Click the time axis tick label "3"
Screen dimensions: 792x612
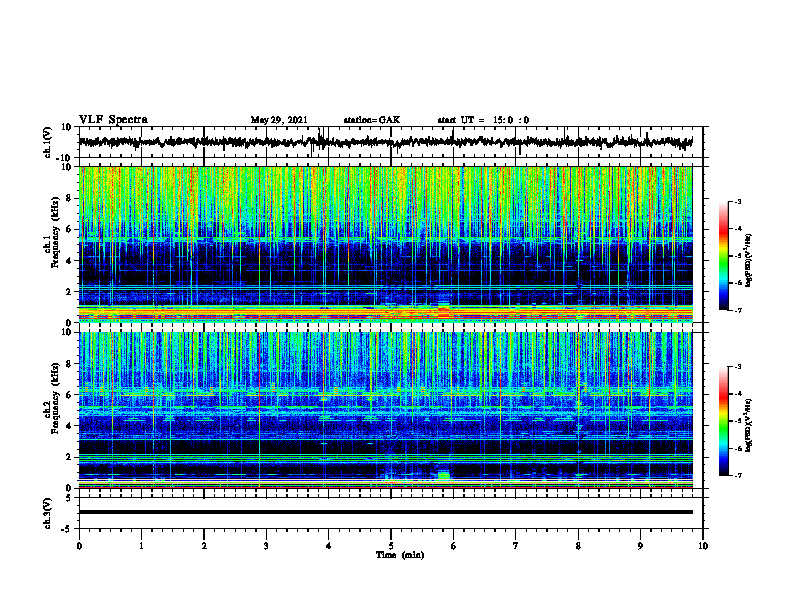coord(266,546)
